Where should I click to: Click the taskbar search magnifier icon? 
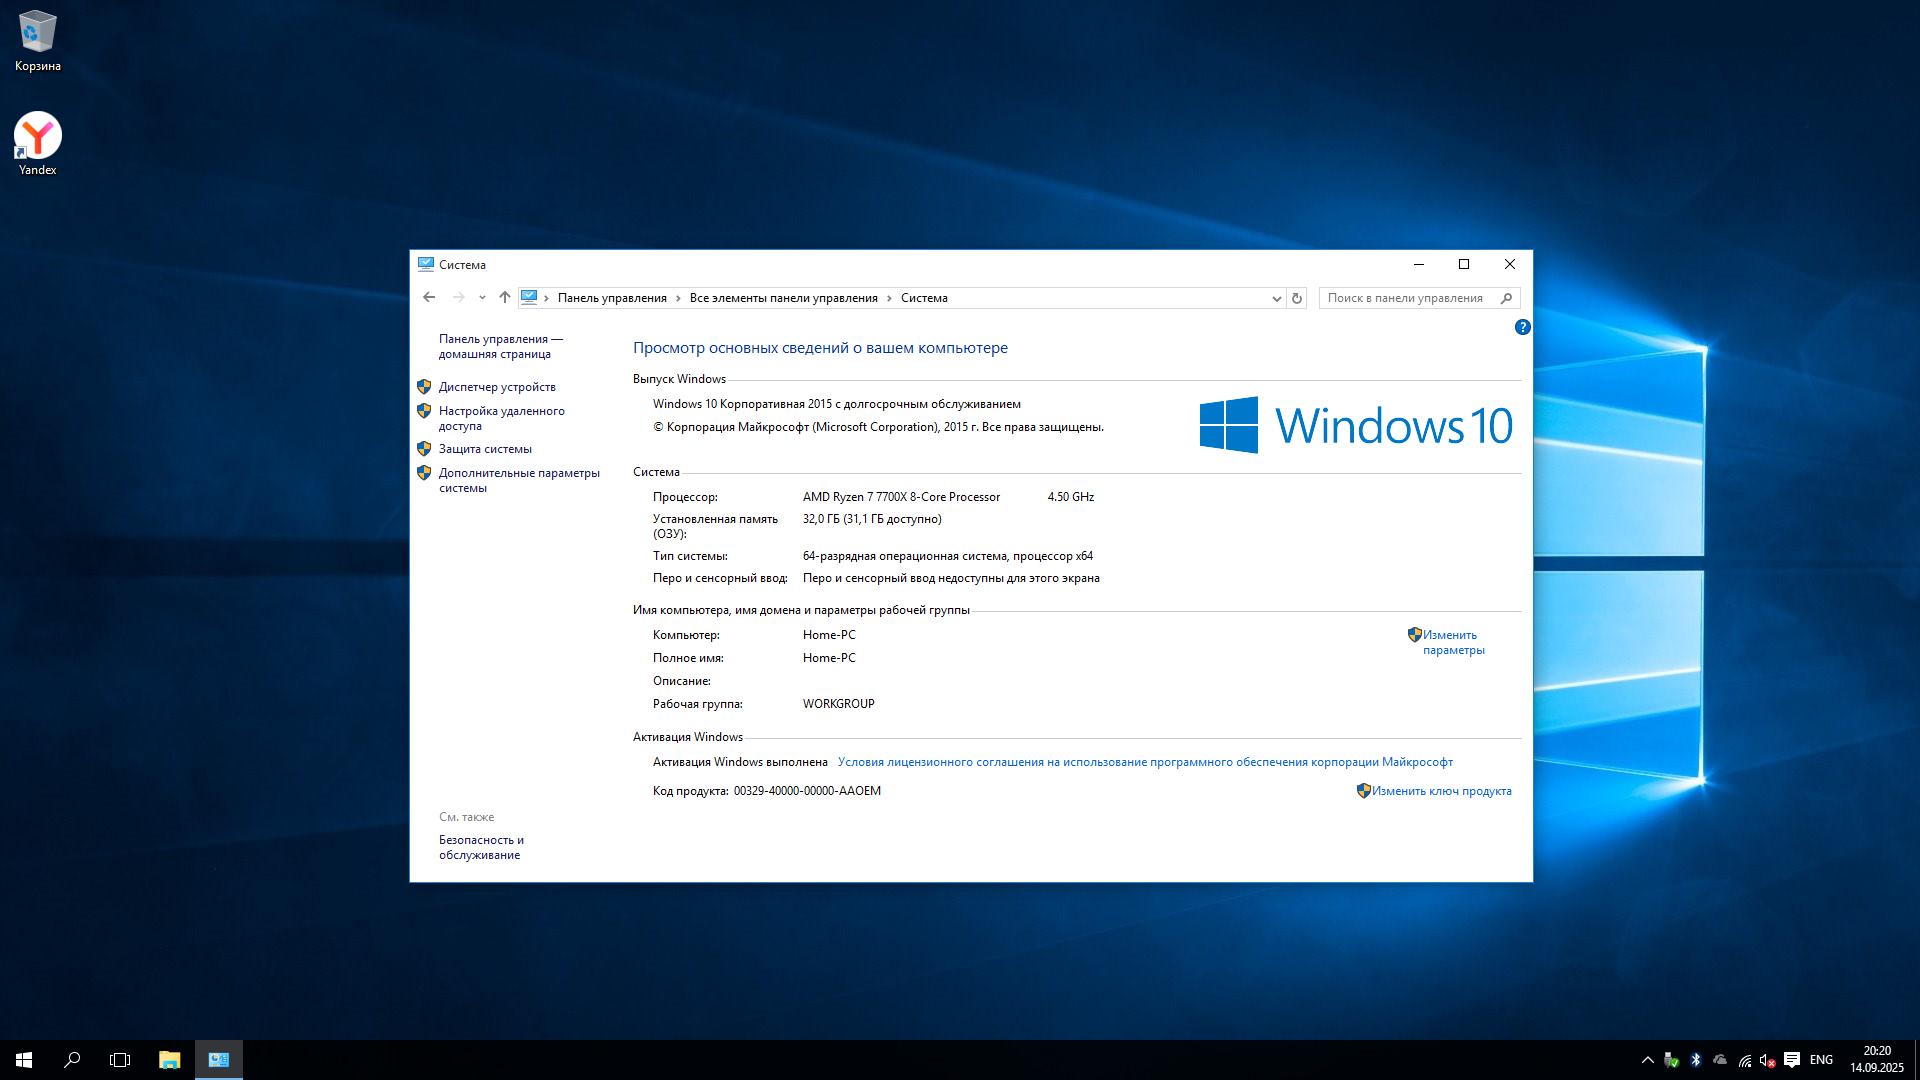click(x=72, y=1060)
